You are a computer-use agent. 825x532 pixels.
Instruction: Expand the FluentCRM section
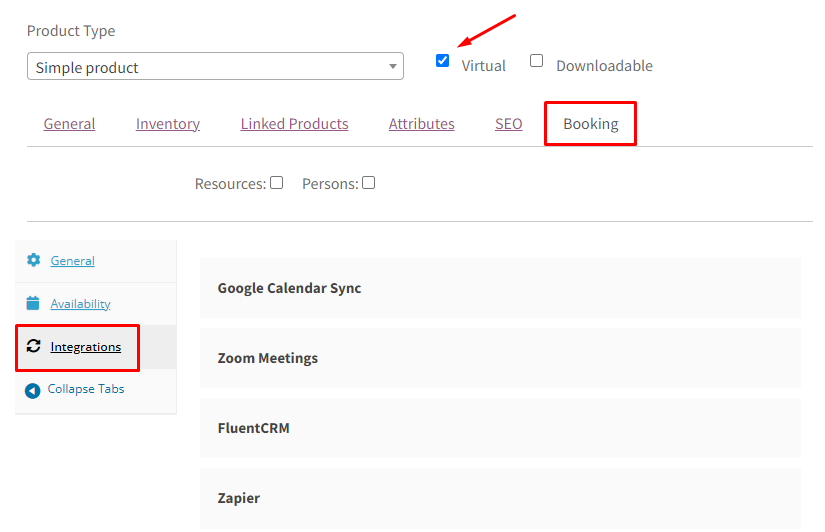500,428
